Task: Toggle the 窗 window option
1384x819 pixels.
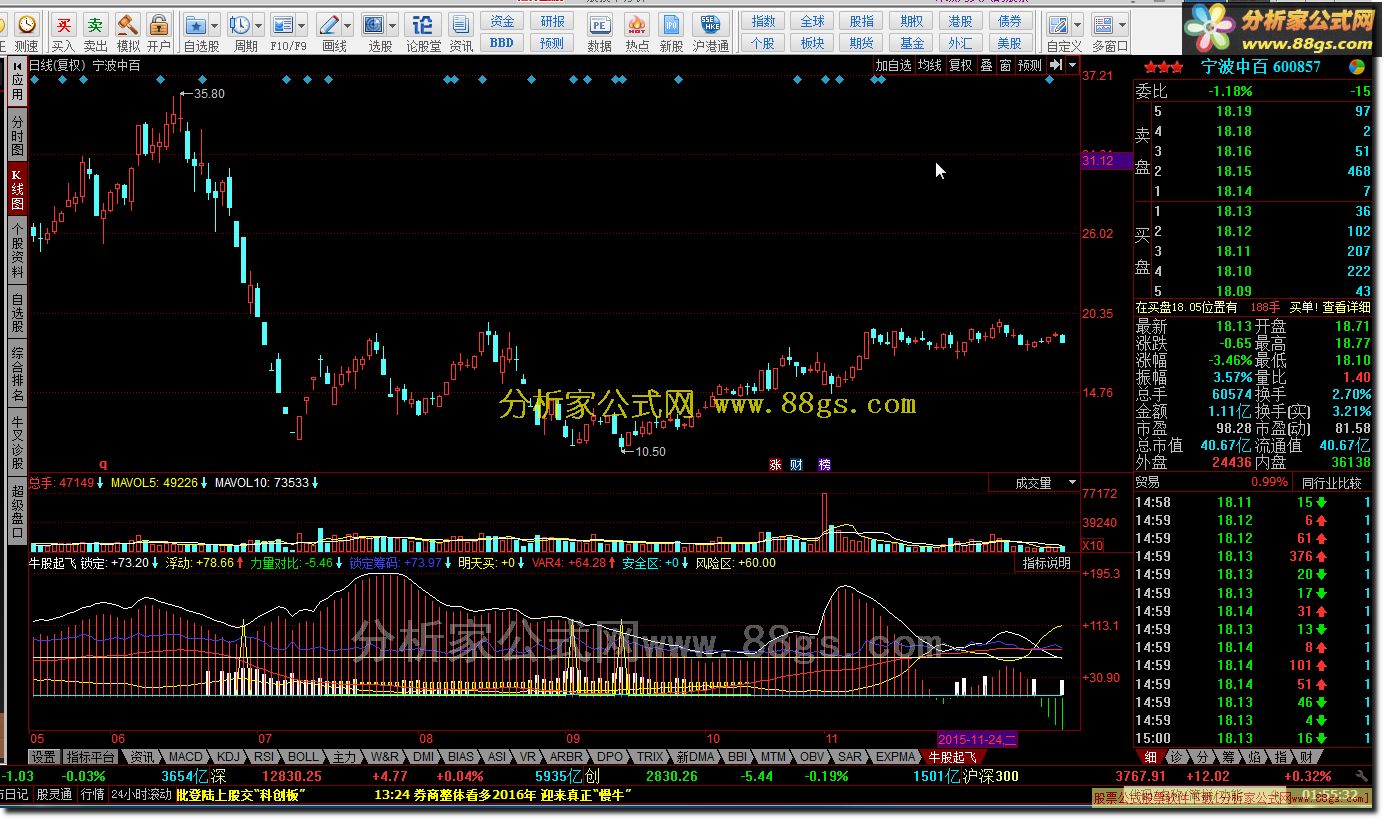Action: (1005, 65)
